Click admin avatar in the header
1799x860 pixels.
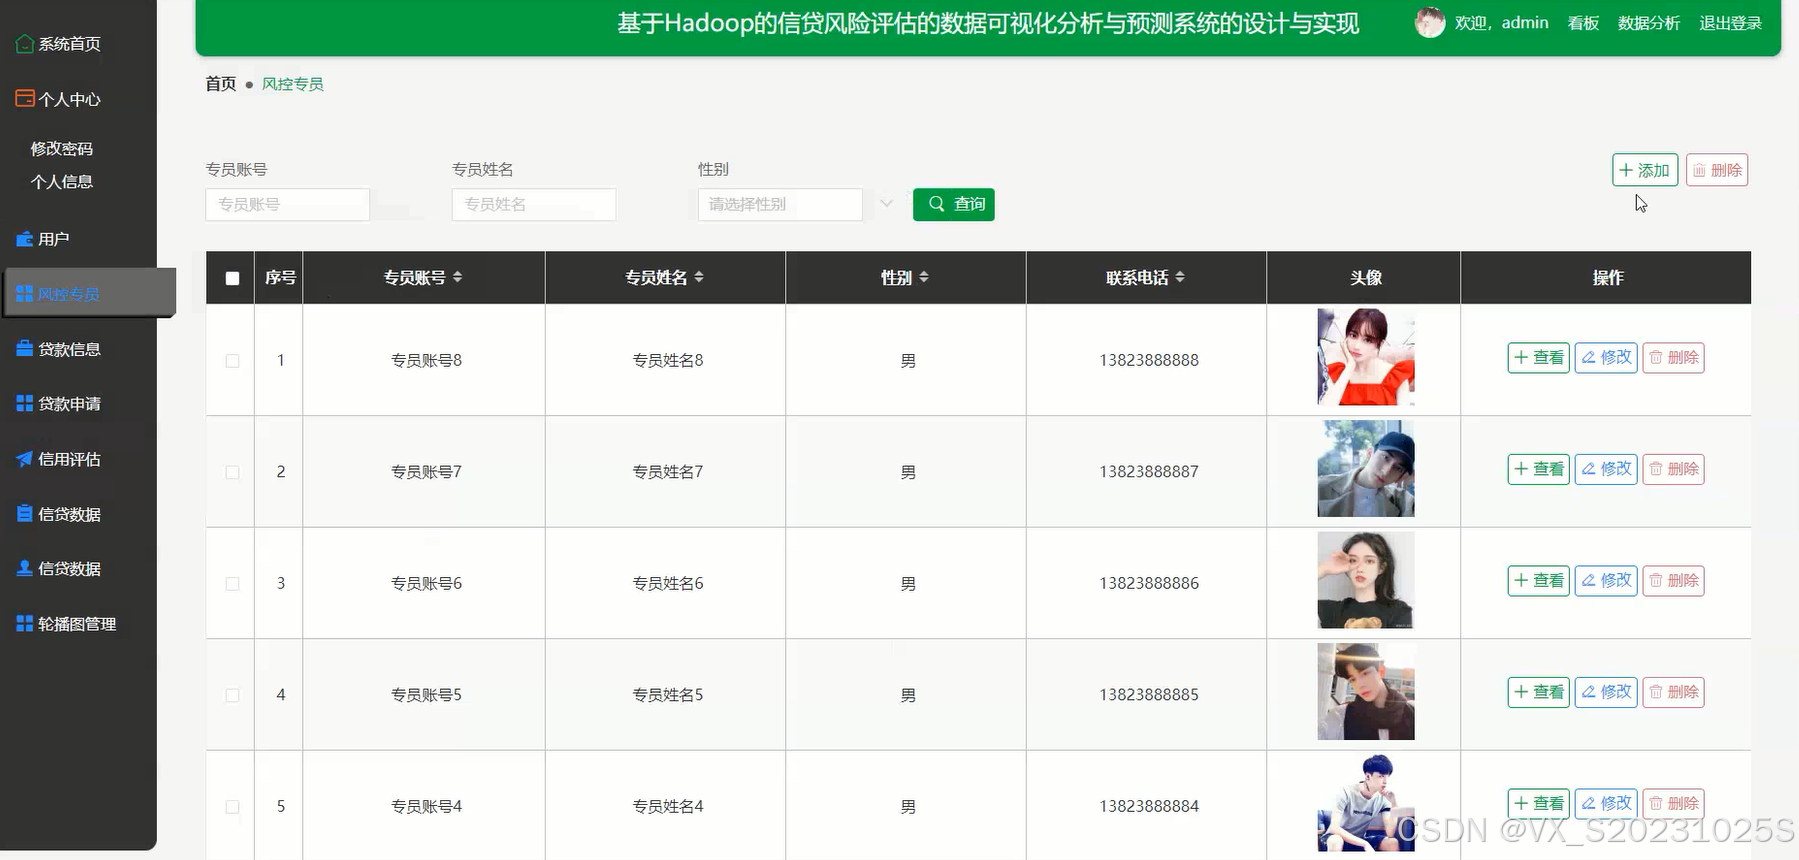pyautogui.click(x=1430, y=22)
